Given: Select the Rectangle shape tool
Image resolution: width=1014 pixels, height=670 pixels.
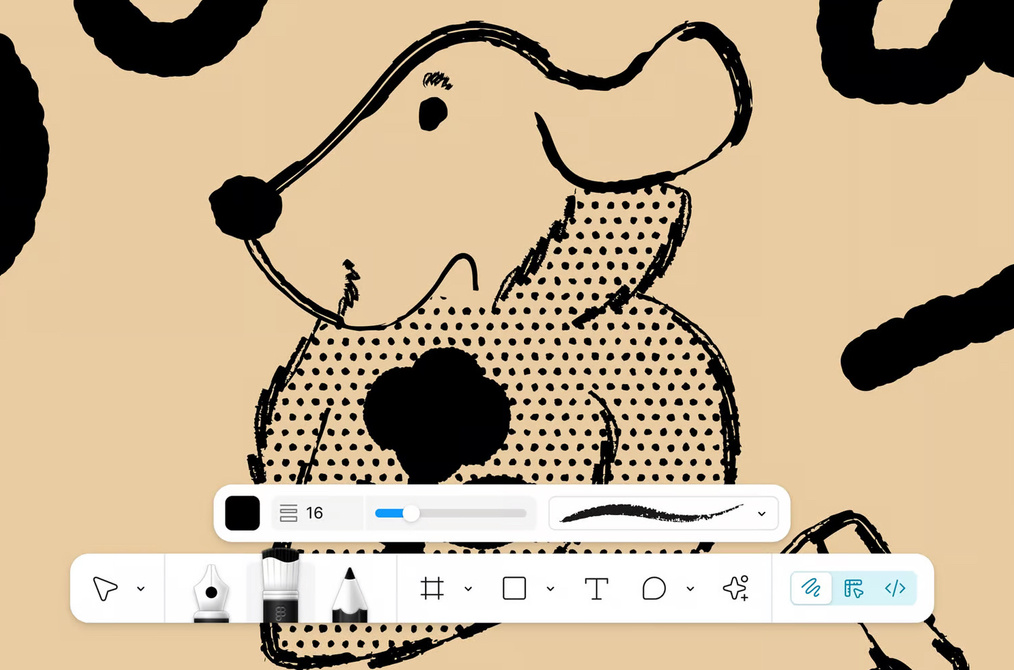Looking at the screenshot, I should 514,589.
